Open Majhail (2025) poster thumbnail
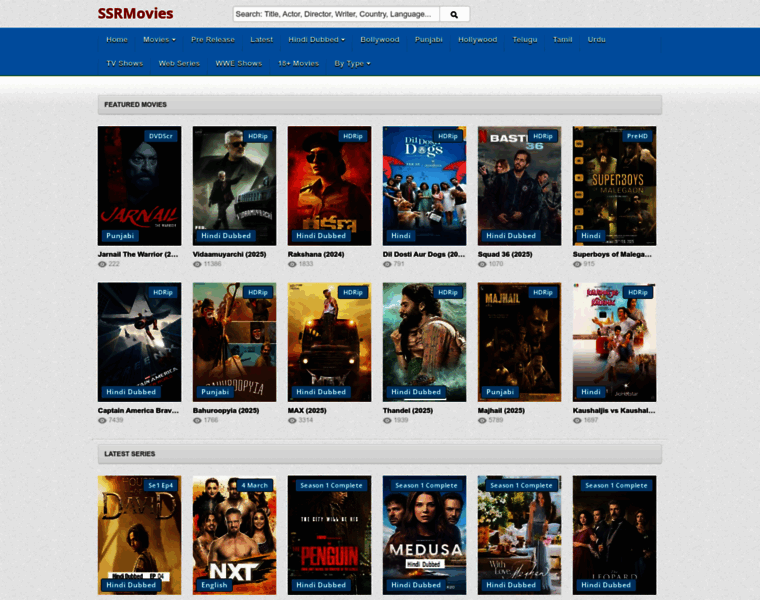This screenshot has height=600, width=760. pos(520,342)
